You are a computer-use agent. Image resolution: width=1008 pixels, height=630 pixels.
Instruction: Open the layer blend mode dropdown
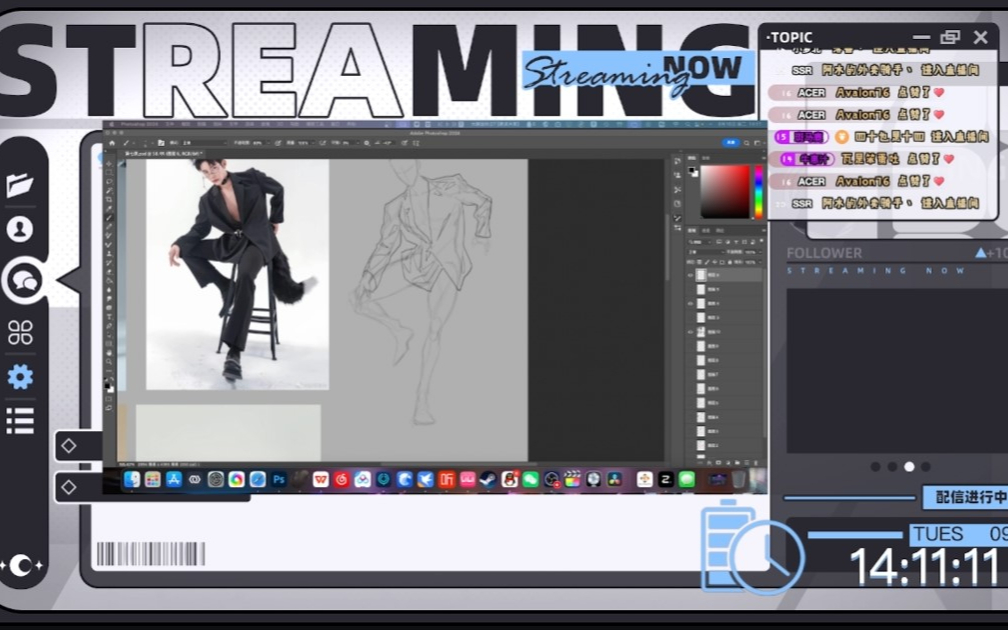[x=706, y=252]
